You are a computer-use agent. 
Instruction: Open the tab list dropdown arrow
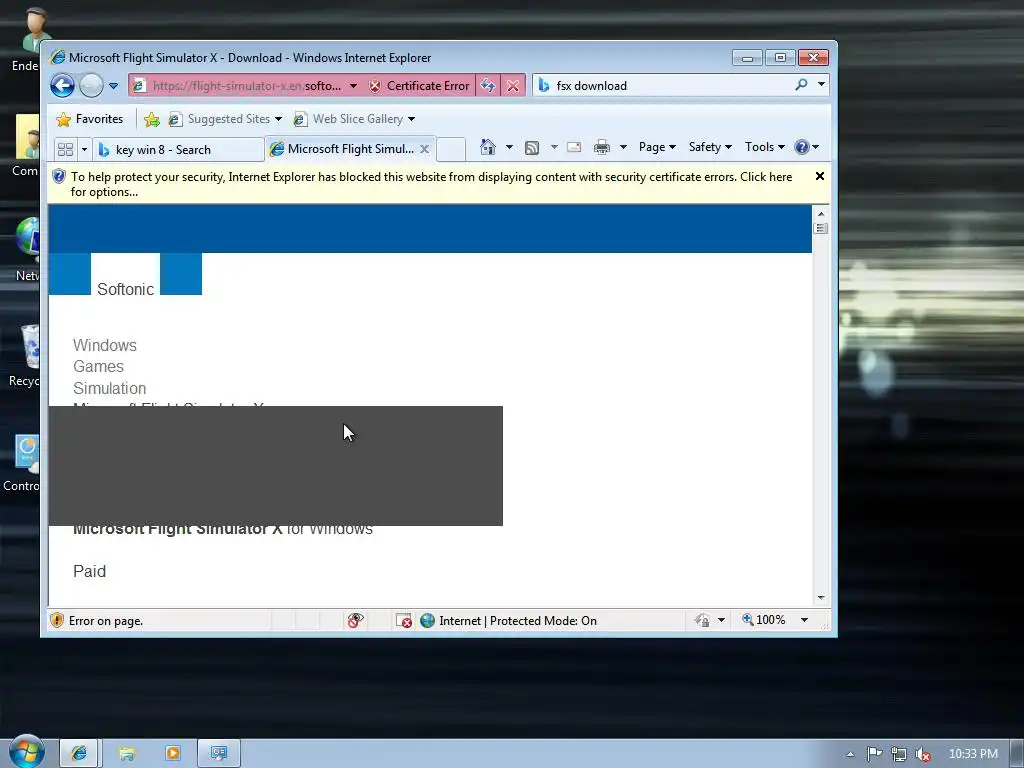[x=84, y=150]
